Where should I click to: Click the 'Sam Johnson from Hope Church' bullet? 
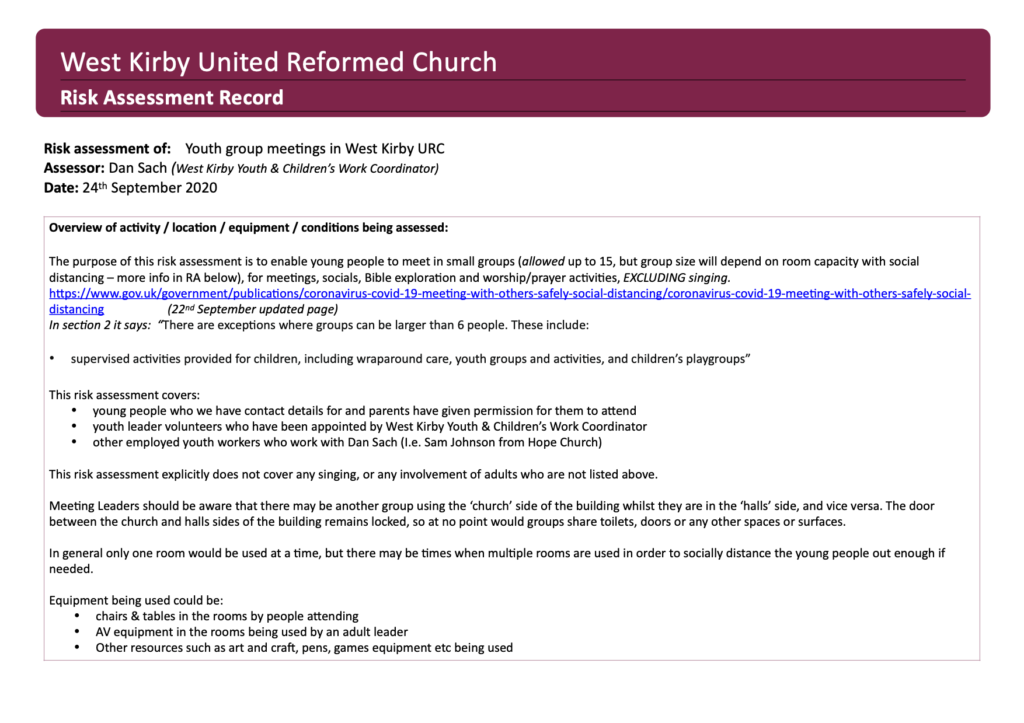[x=347, y=442]
